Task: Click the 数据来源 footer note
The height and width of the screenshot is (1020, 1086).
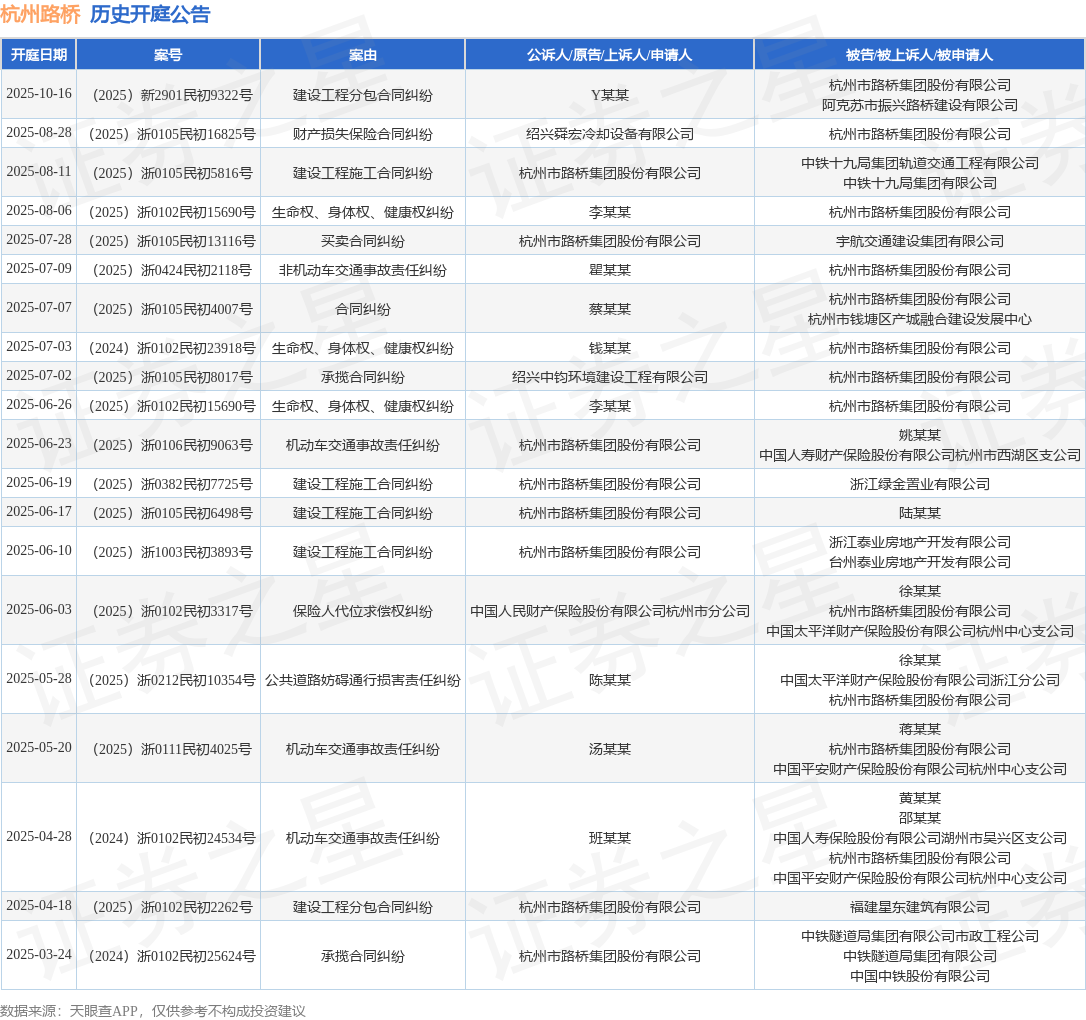Action: pos(153,1010)
